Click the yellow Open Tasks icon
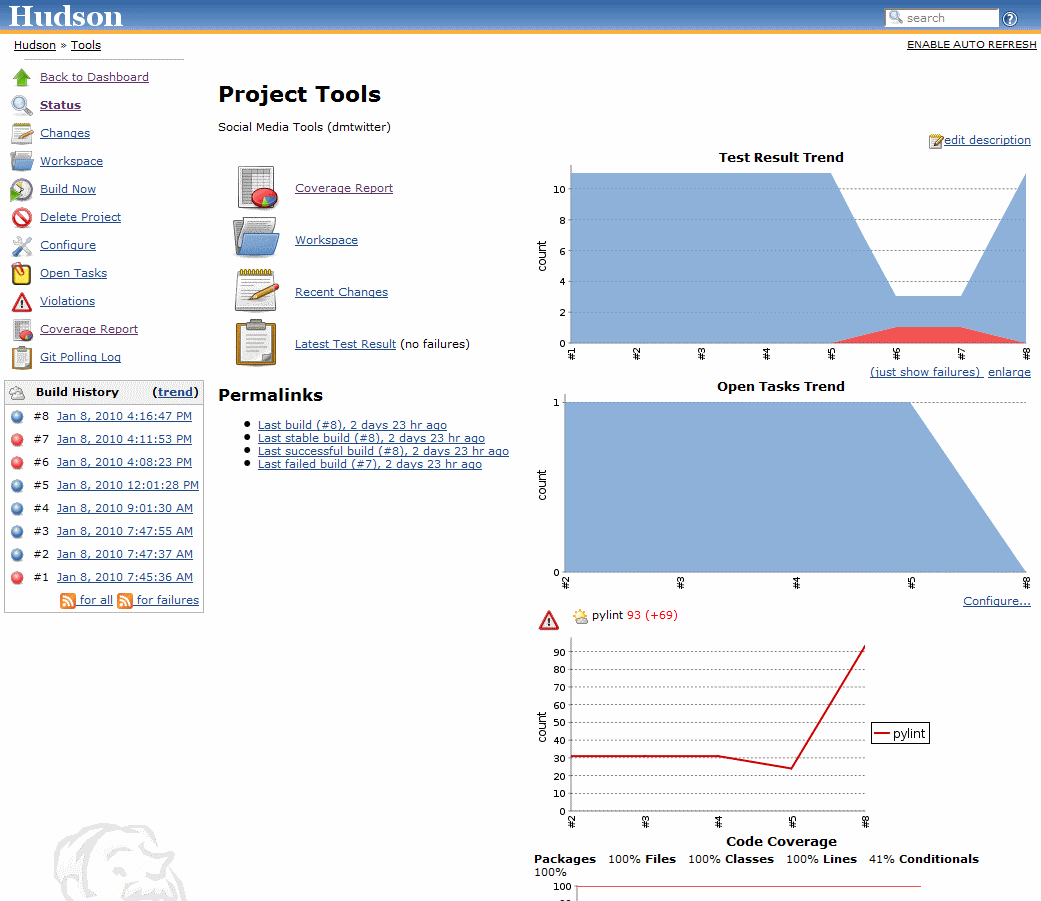Screen dimensions: 1041x901 tap(22, 274)
